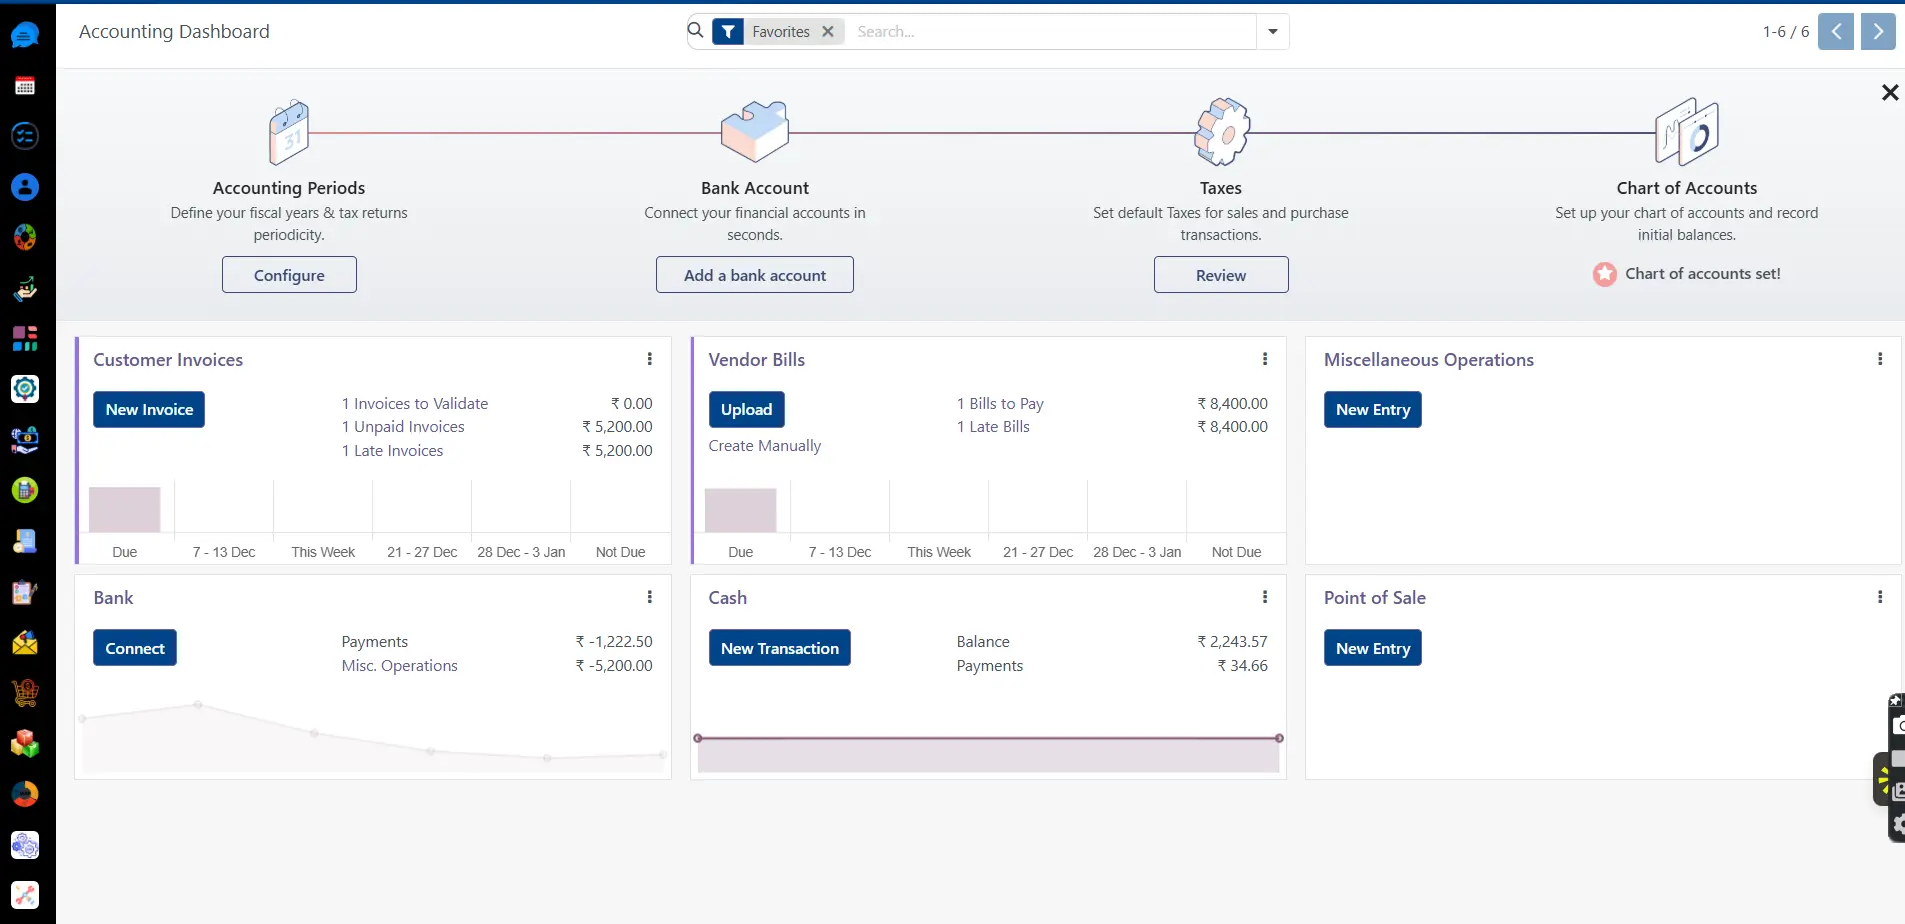The width and height of the screenshot is (1905, 924).
Task: Click the 1 Late Invoices link
Action: [392, 450]
